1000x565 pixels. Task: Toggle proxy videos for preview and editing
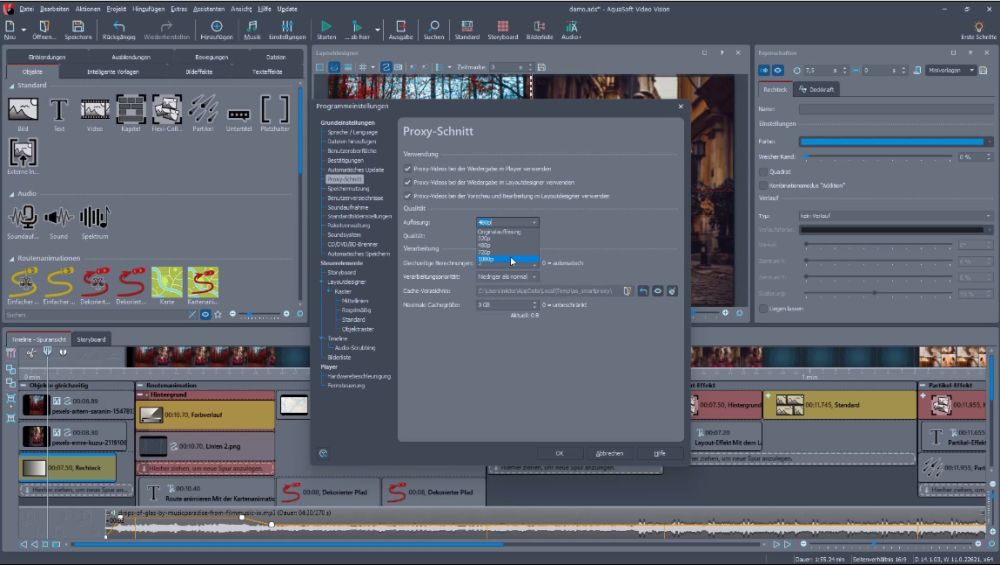(x=408, y=196)
